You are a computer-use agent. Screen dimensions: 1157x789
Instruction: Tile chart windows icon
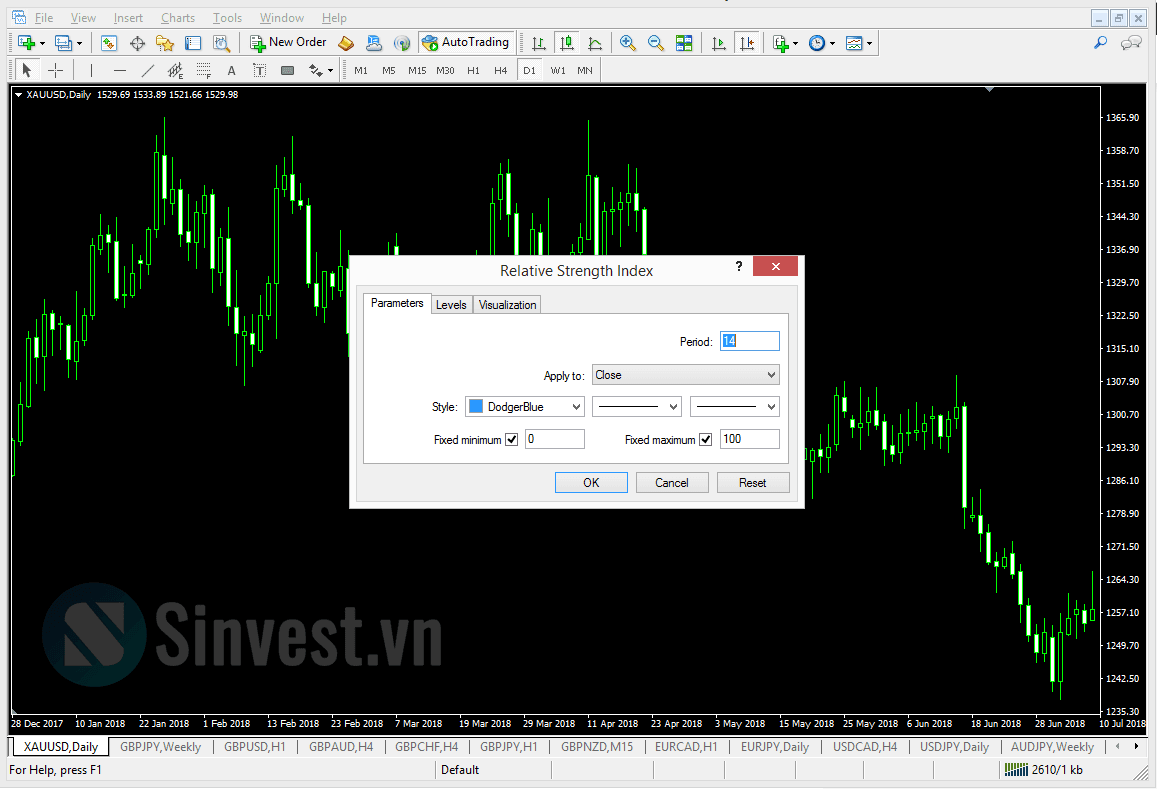pos(684,44)
